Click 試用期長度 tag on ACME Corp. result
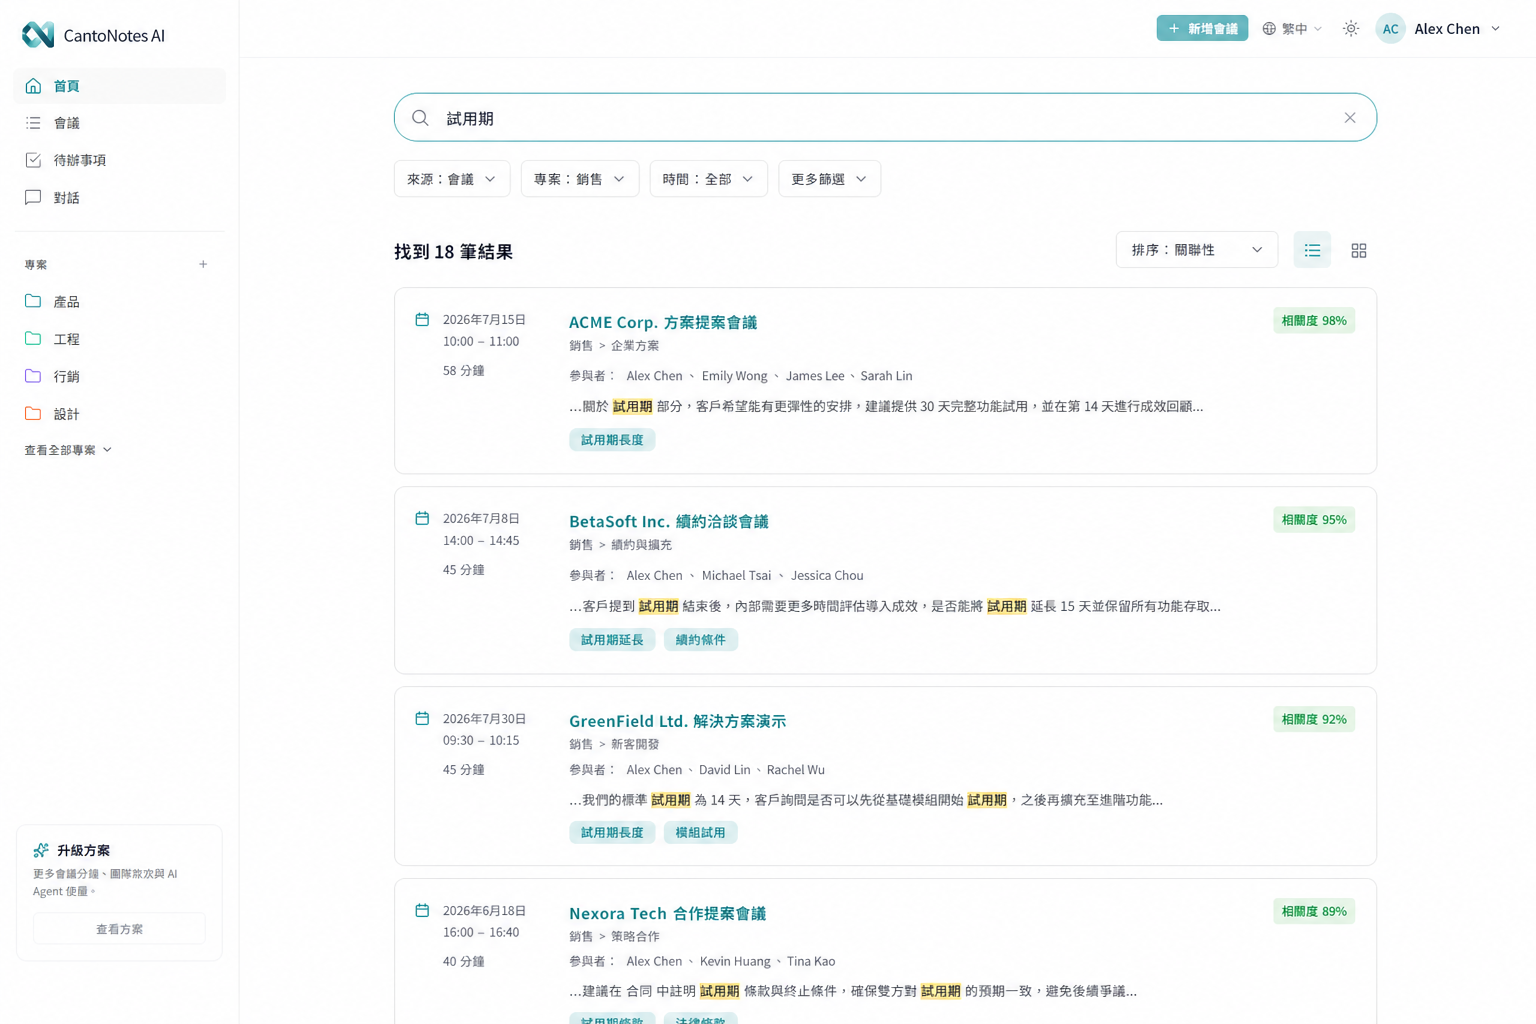 pos(612,440)
